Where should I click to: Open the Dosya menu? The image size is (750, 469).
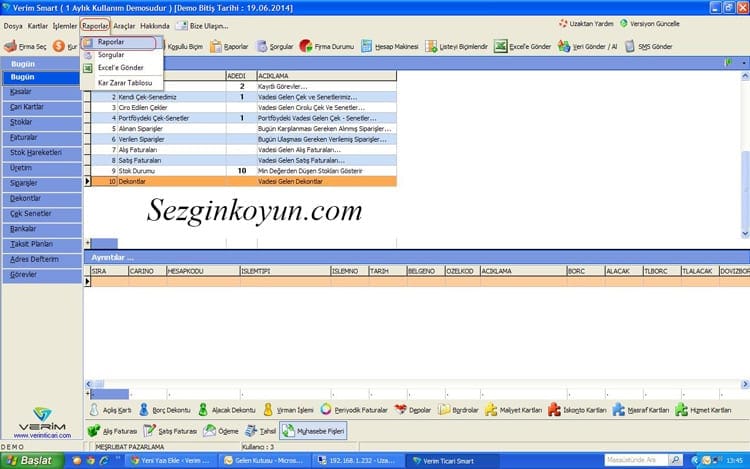[x=13, y=26]
